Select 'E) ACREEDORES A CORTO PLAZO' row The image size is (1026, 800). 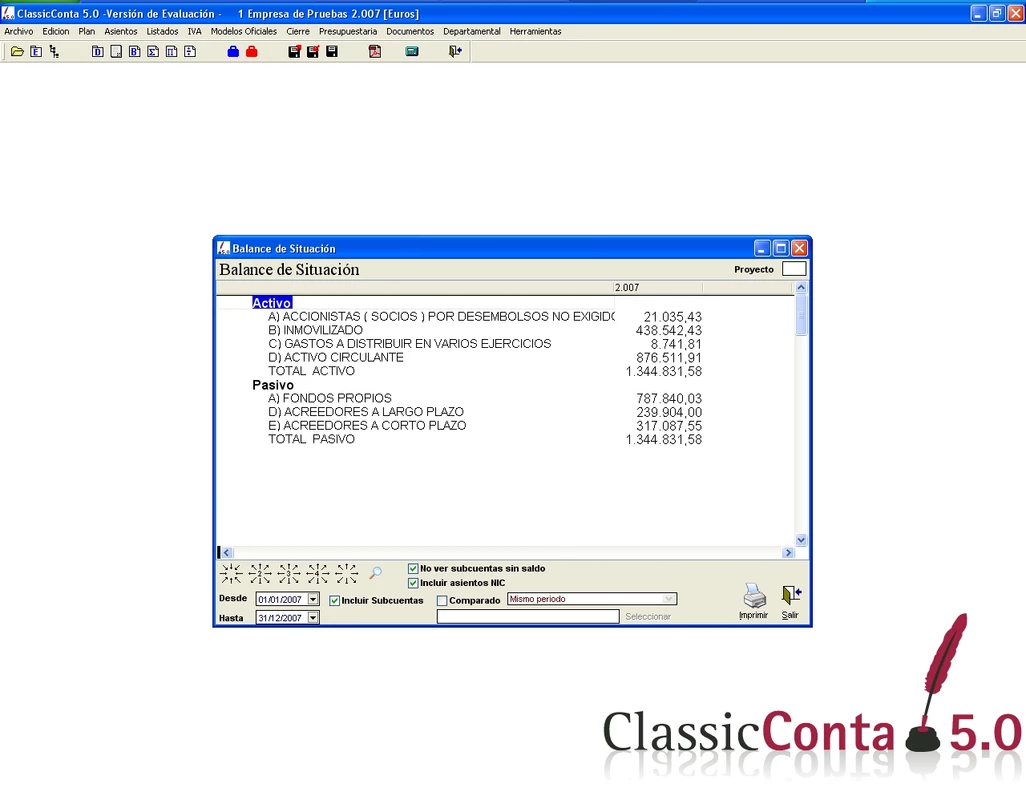point(367,426)
